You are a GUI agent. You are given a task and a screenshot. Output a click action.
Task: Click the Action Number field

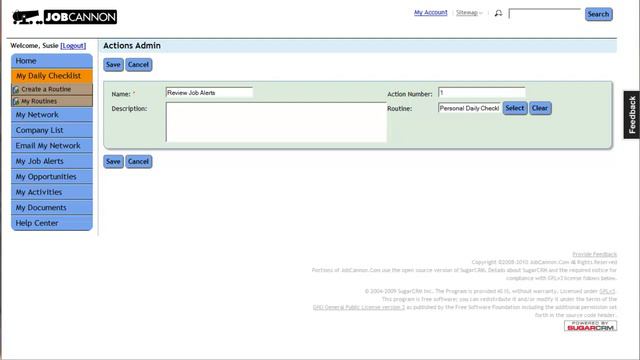[482, 93]
